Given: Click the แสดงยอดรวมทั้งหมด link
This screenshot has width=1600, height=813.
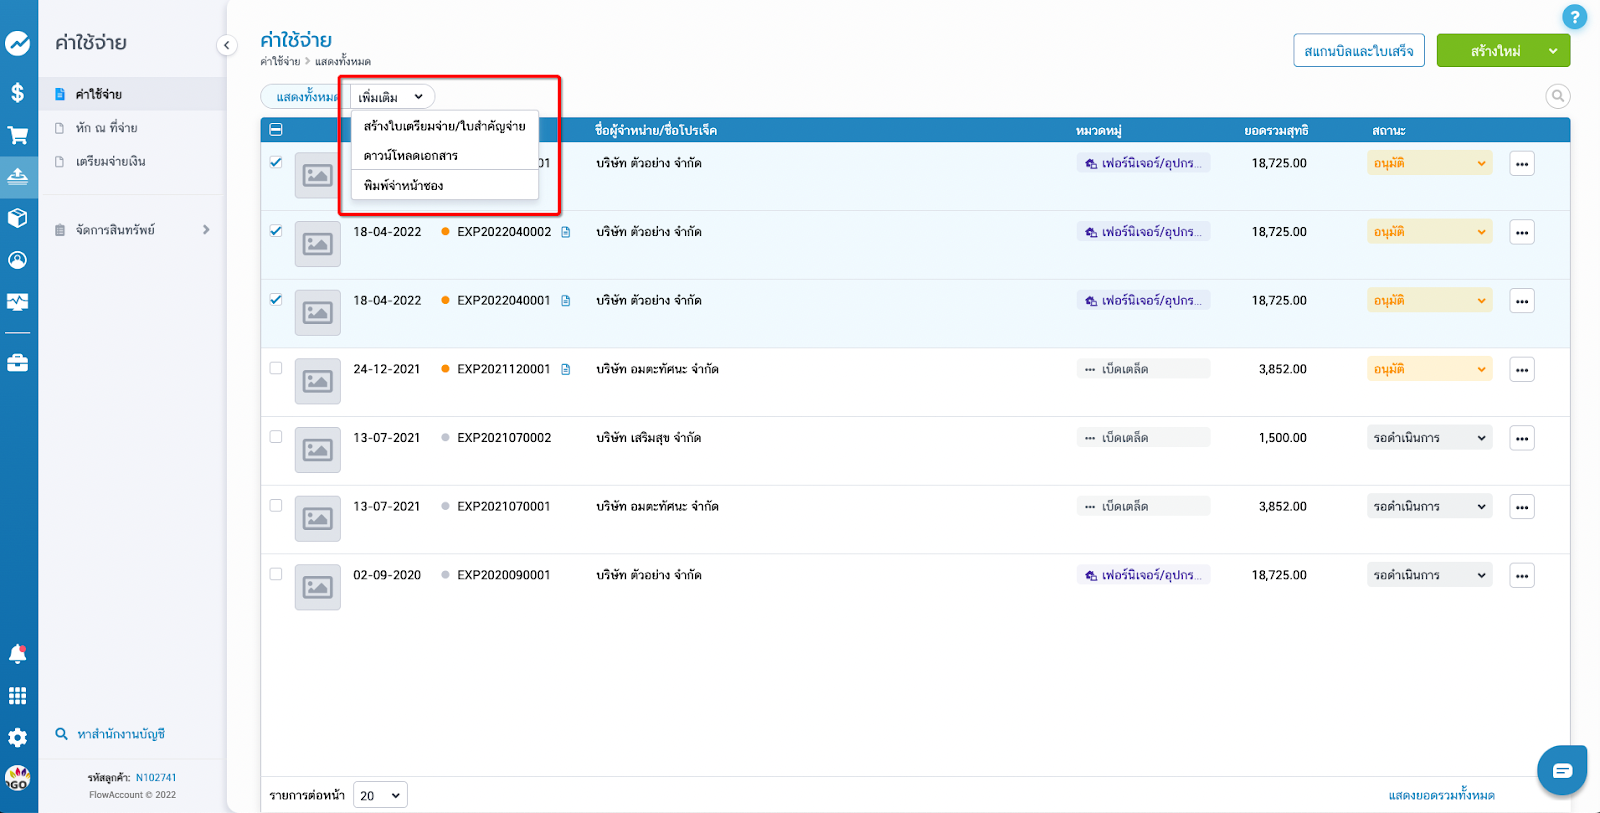Looking at the screenshot, I should (1441, 795).
